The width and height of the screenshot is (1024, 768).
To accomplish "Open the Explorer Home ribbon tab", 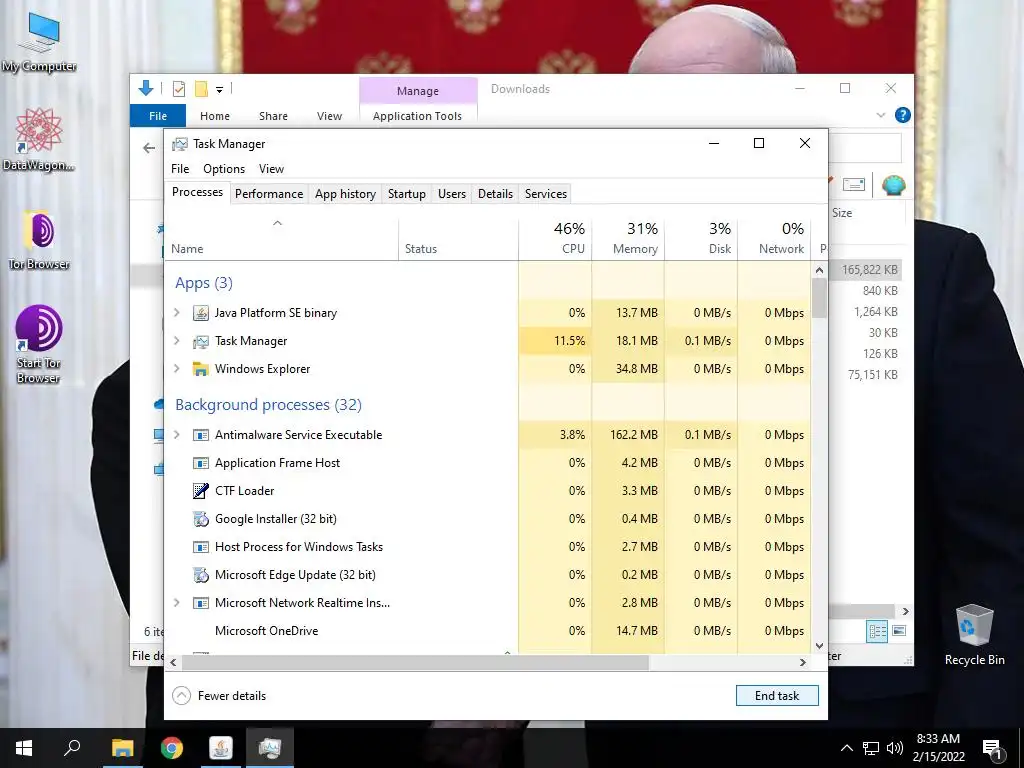I will click(x=215, y=116).
